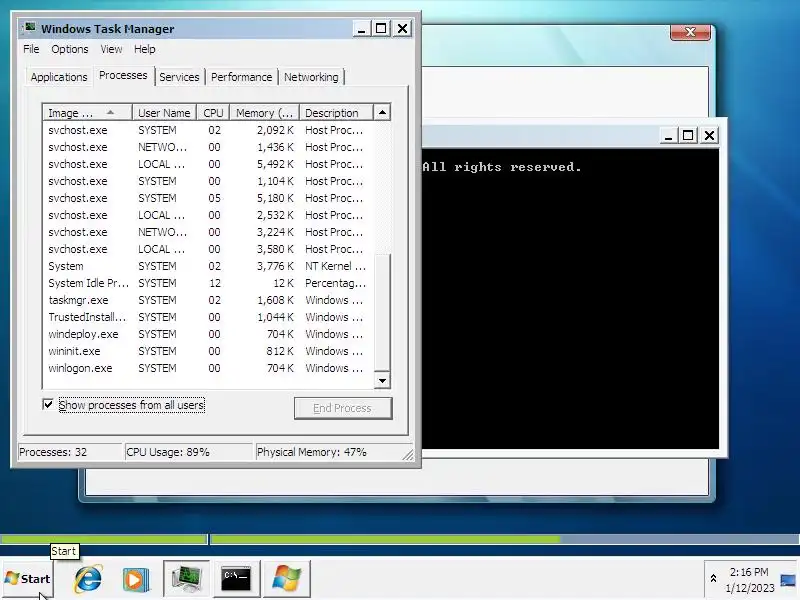This screenshot has height=600, width=800.
Task: Select the taskmgr.exe process row
Action: tap(208, 300)
